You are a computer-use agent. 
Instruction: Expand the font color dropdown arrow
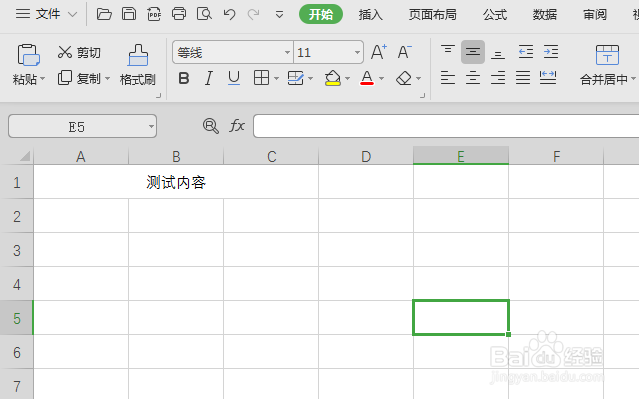pyautogui.click(x=381, y=78)
